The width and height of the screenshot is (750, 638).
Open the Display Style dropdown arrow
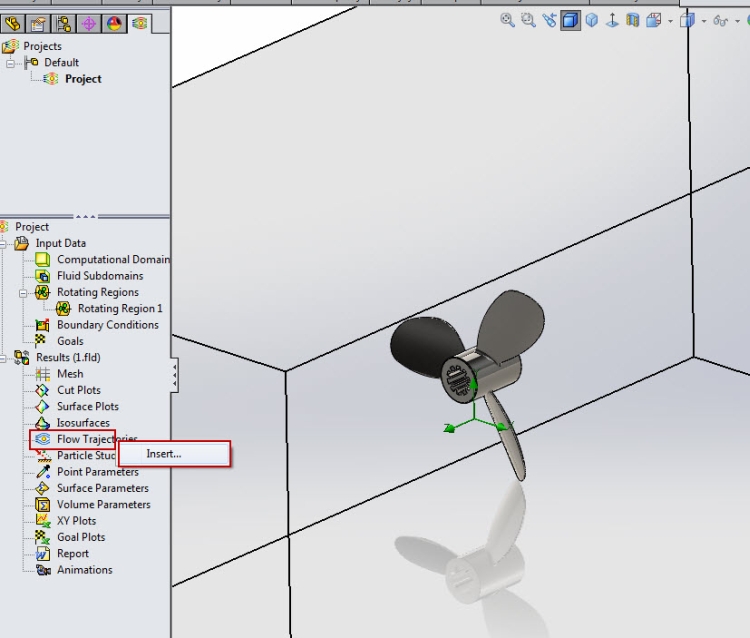[x=704, y=21]
